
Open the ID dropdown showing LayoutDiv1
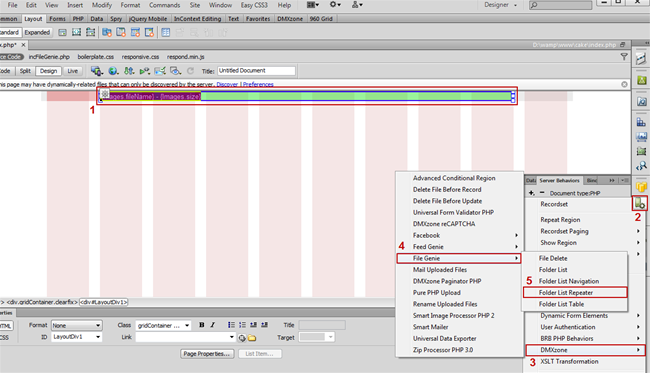click(x=76, y=337)
